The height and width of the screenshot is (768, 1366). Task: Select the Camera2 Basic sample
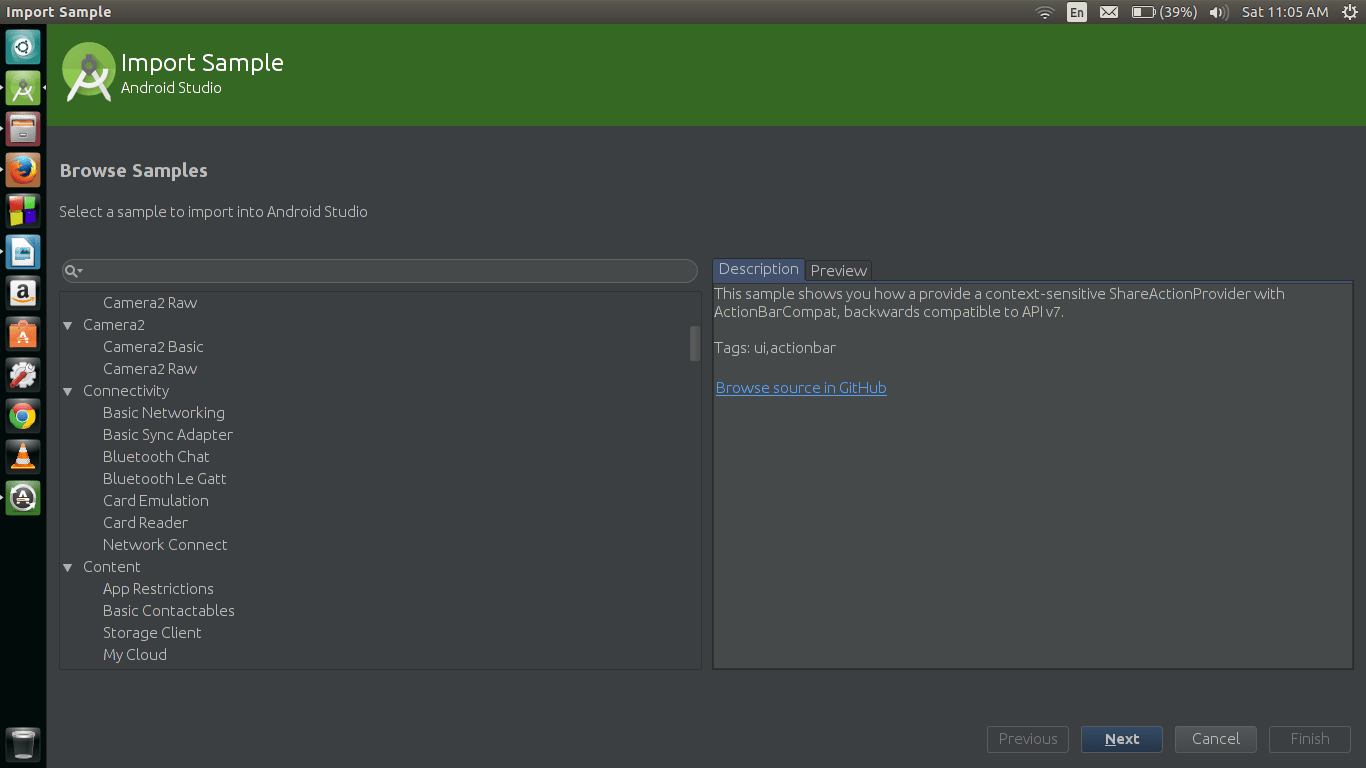(153, 347)
